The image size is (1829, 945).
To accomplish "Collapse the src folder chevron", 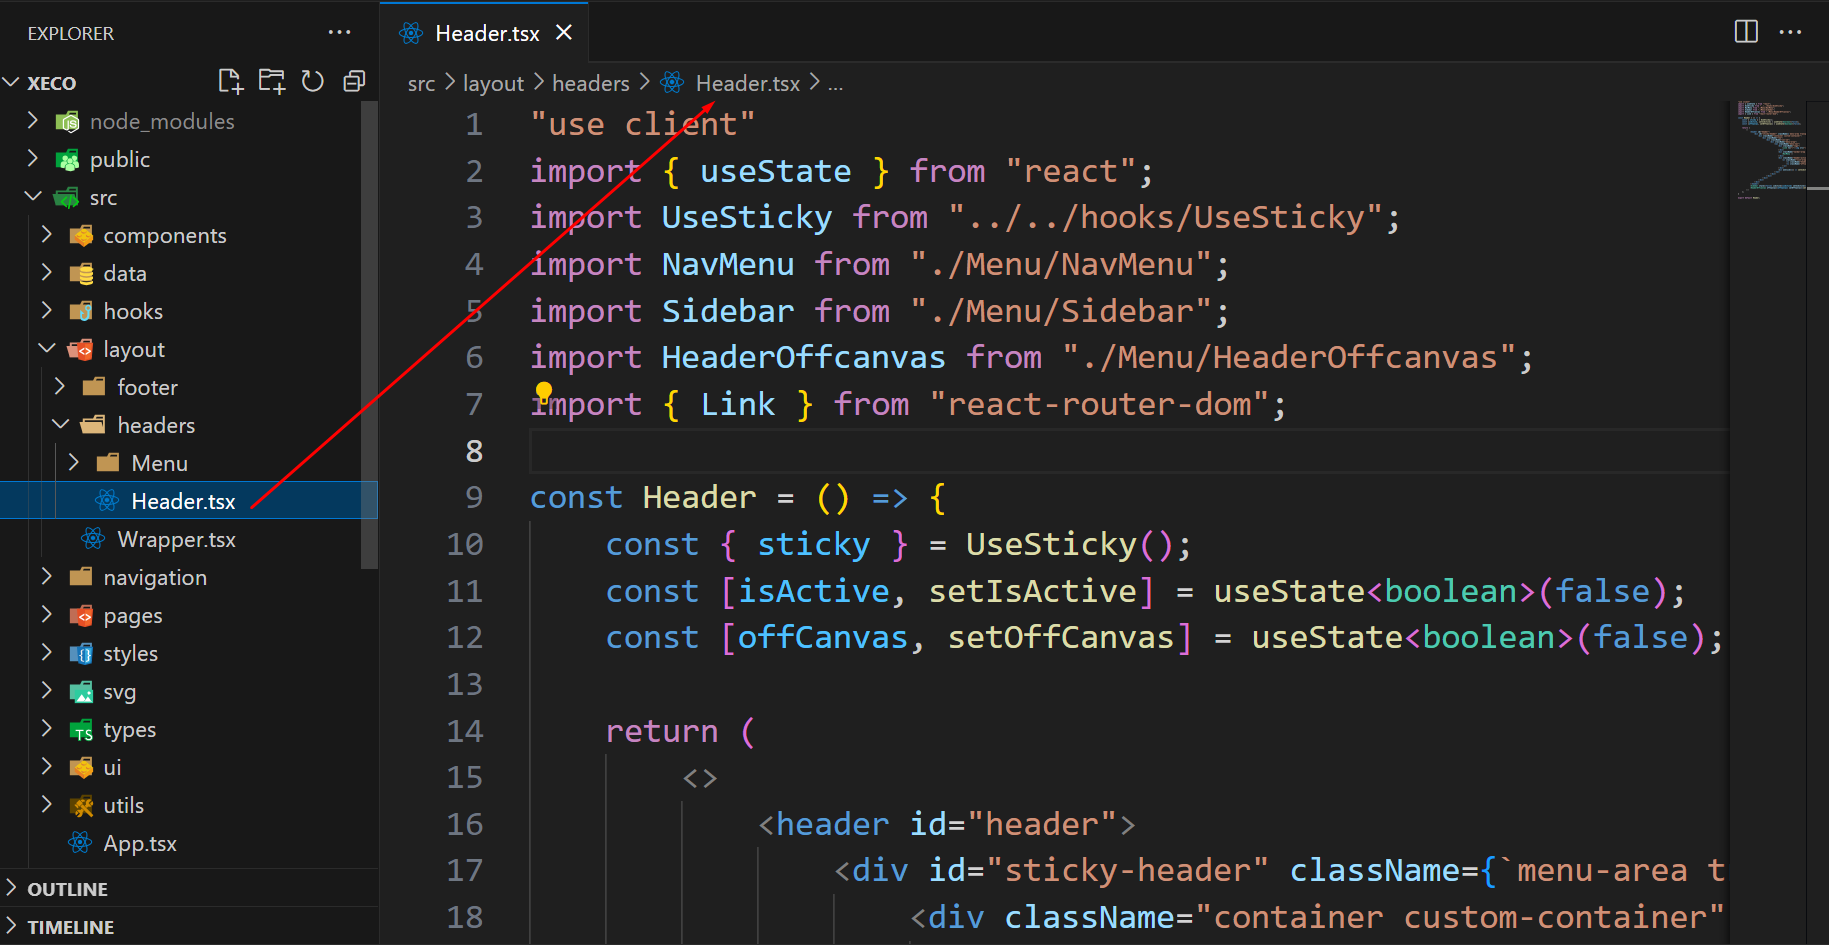I will [33, 196].
